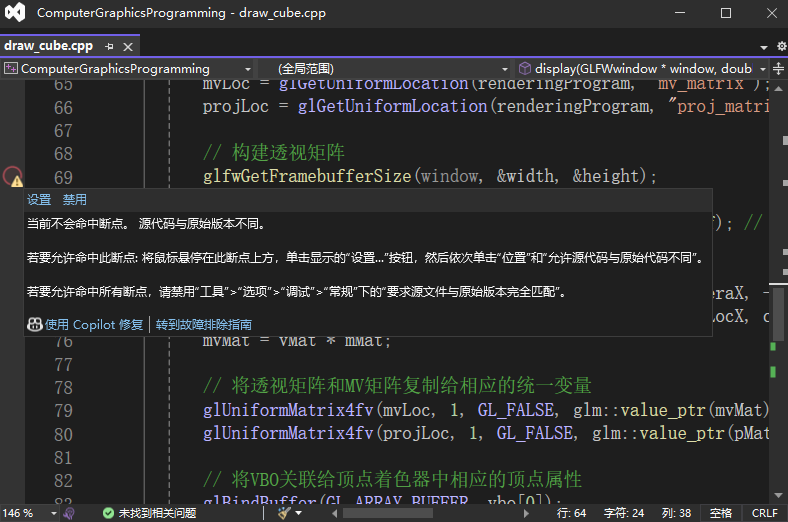Click the CRLF line ending indicator
This screenshot has height=522, width=788.
[764, 513]
